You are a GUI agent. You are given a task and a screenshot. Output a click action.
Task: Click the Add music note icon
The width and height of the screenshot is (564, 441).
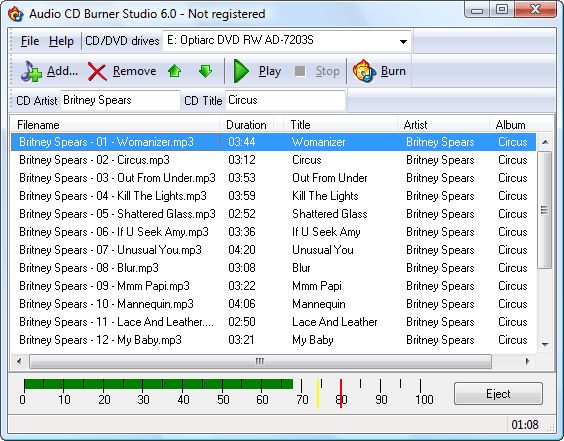coord(31,71)
